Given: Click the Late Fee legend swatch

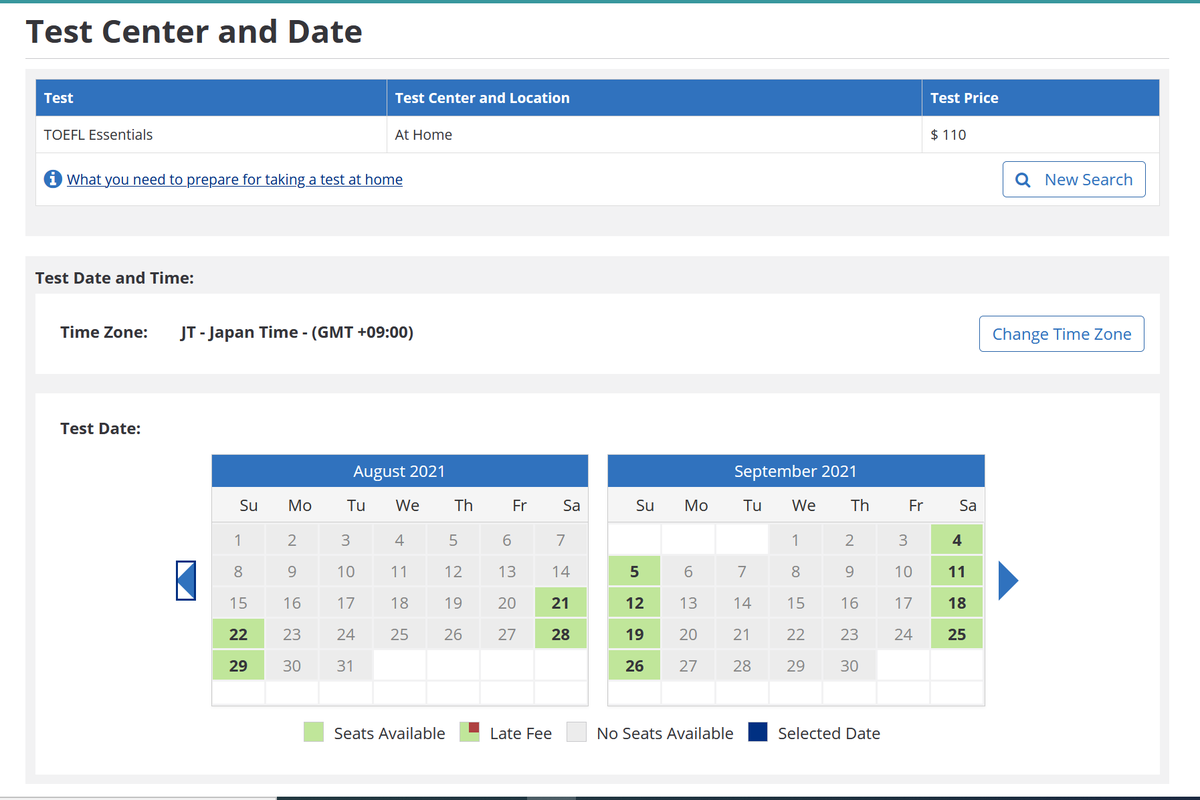Looking at the screenshot, I should coord(470,732).
